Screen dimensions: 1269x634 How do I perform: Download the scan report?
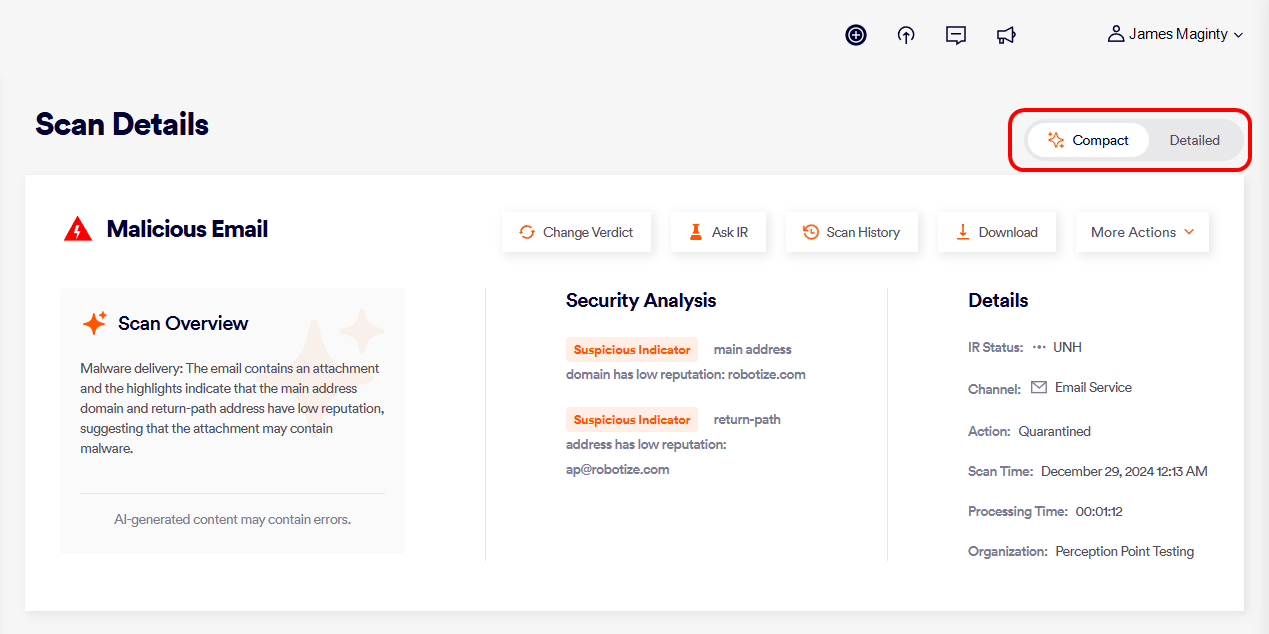click(x=996, y=232)
